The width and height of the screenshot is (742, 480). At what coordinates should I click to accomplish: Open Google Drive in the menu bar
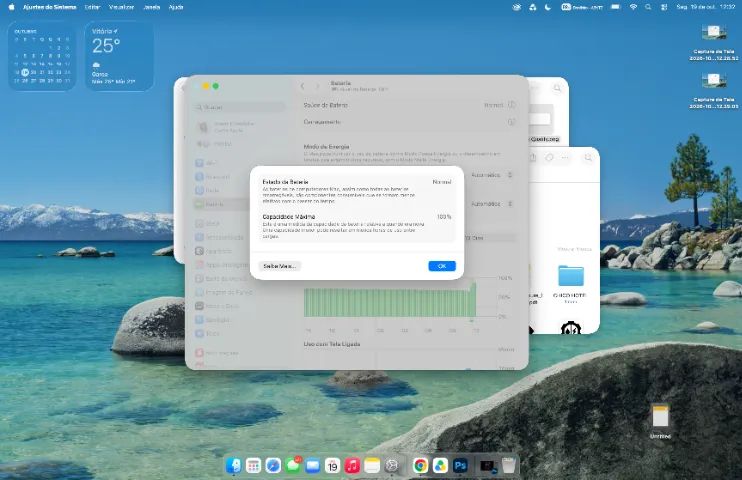pyautogui.click(x=532, y=7)
